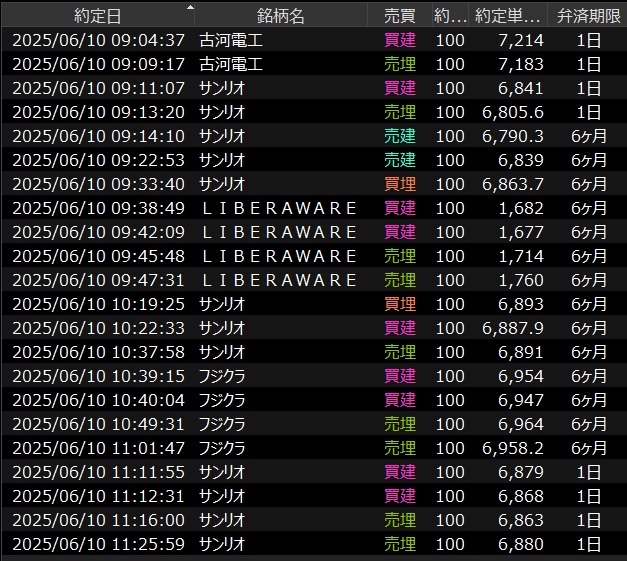627x561 pixels.
Task: Click price 6,964 cell
Action: (x=521, y=424)
